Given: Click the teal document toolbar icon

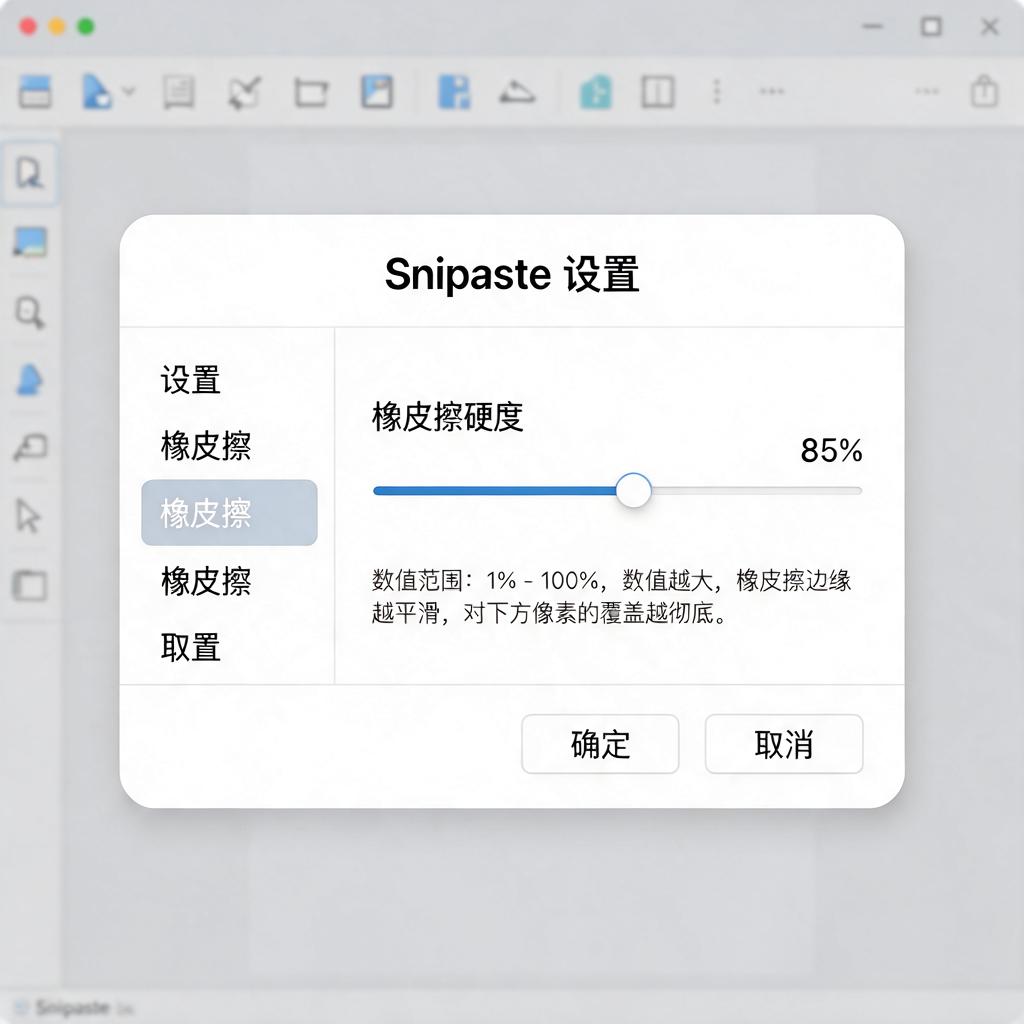Looking at the screenshot, I should coord(596,91).
